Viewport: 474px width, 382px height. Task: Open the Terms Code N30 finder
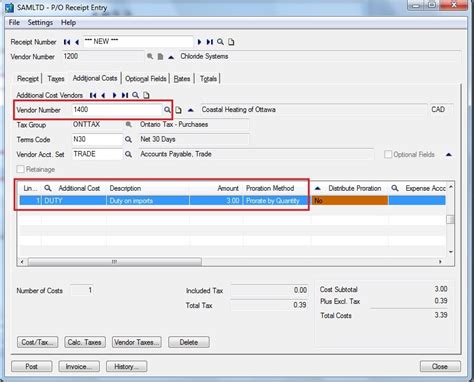128,139
